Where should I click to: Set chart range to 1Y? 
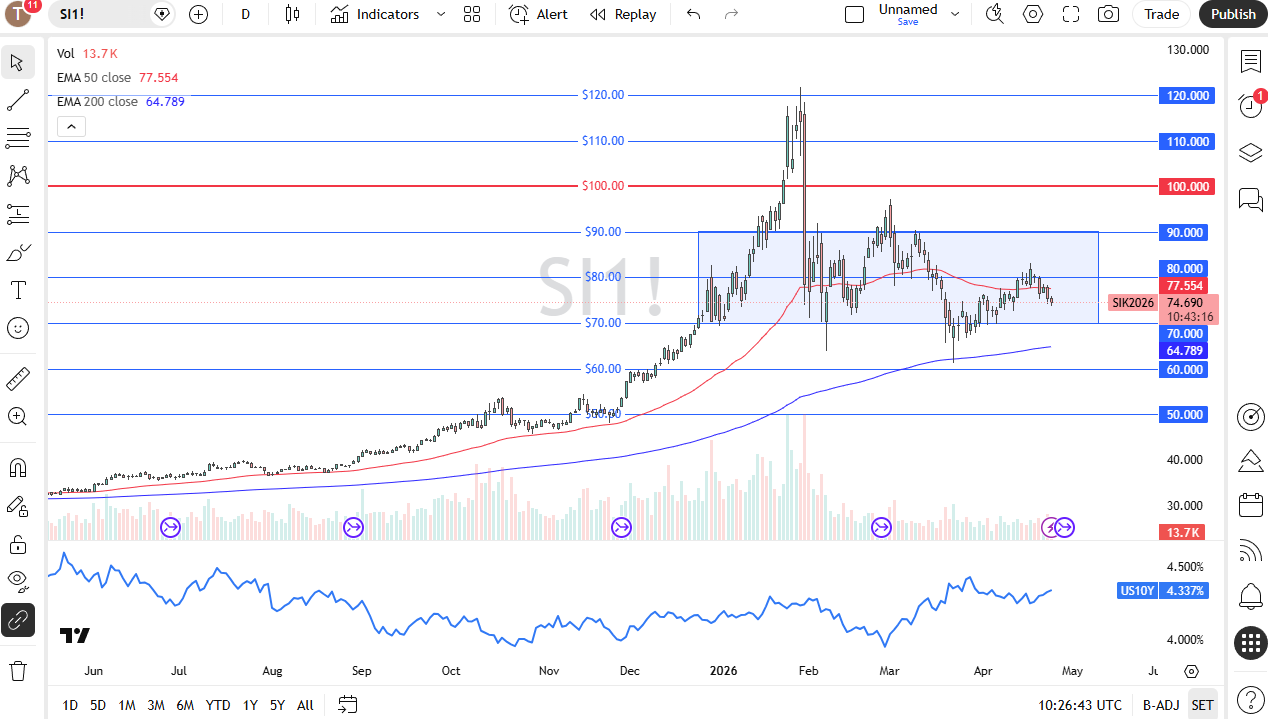click(x=250, y=705)
